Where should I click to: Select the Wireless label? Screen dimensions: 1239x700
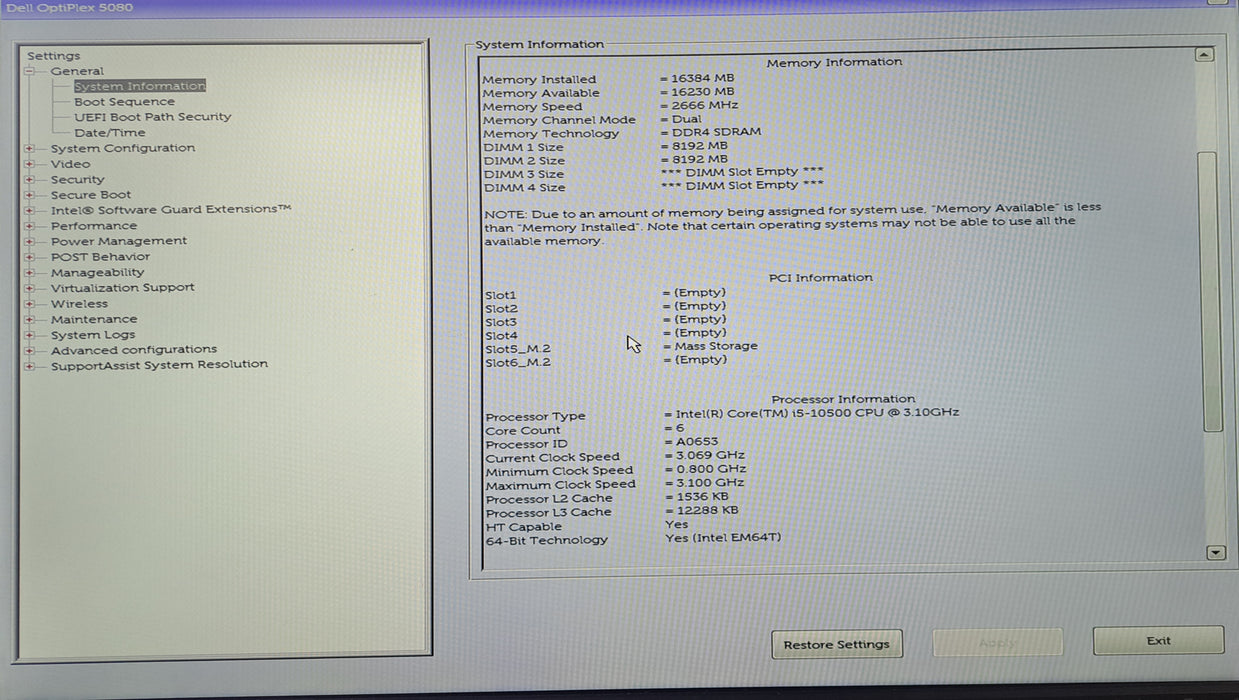[79, 304]
